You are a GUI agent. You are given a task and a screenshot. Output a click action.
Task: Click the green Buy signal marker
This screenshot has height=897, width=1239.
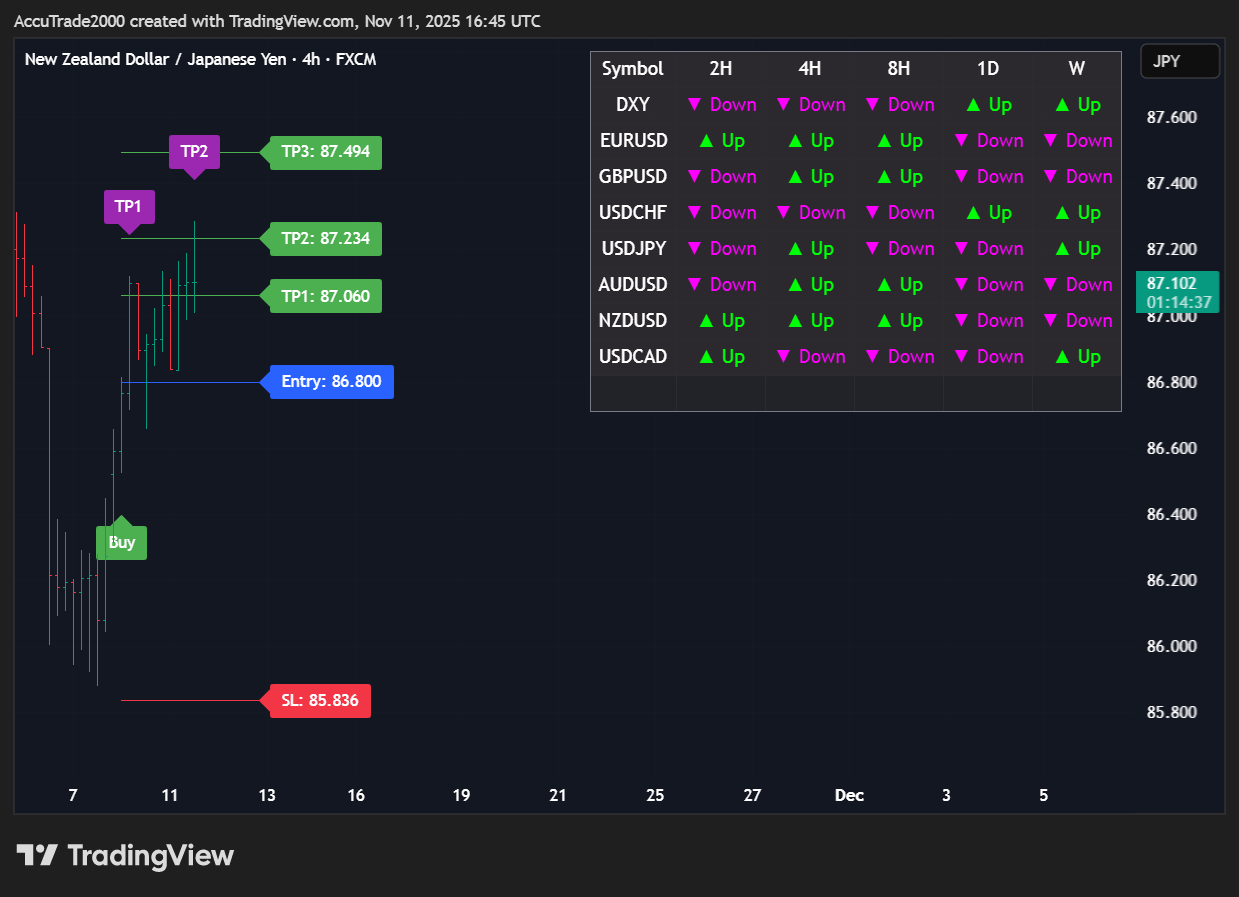tap(121, 542)
